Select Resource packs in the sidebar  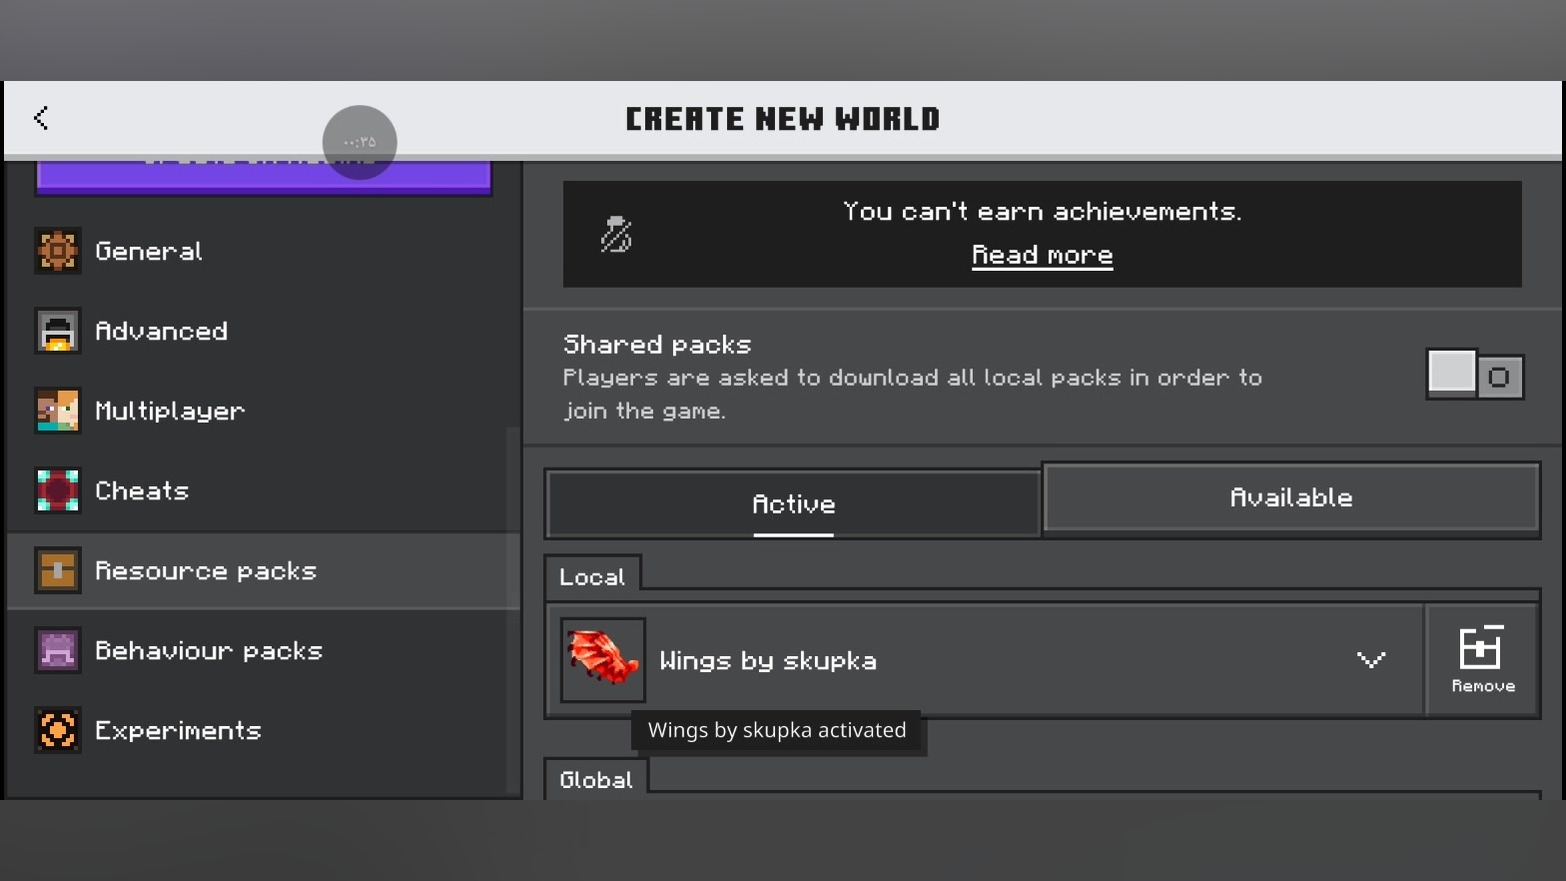click(x=263, y=571)
